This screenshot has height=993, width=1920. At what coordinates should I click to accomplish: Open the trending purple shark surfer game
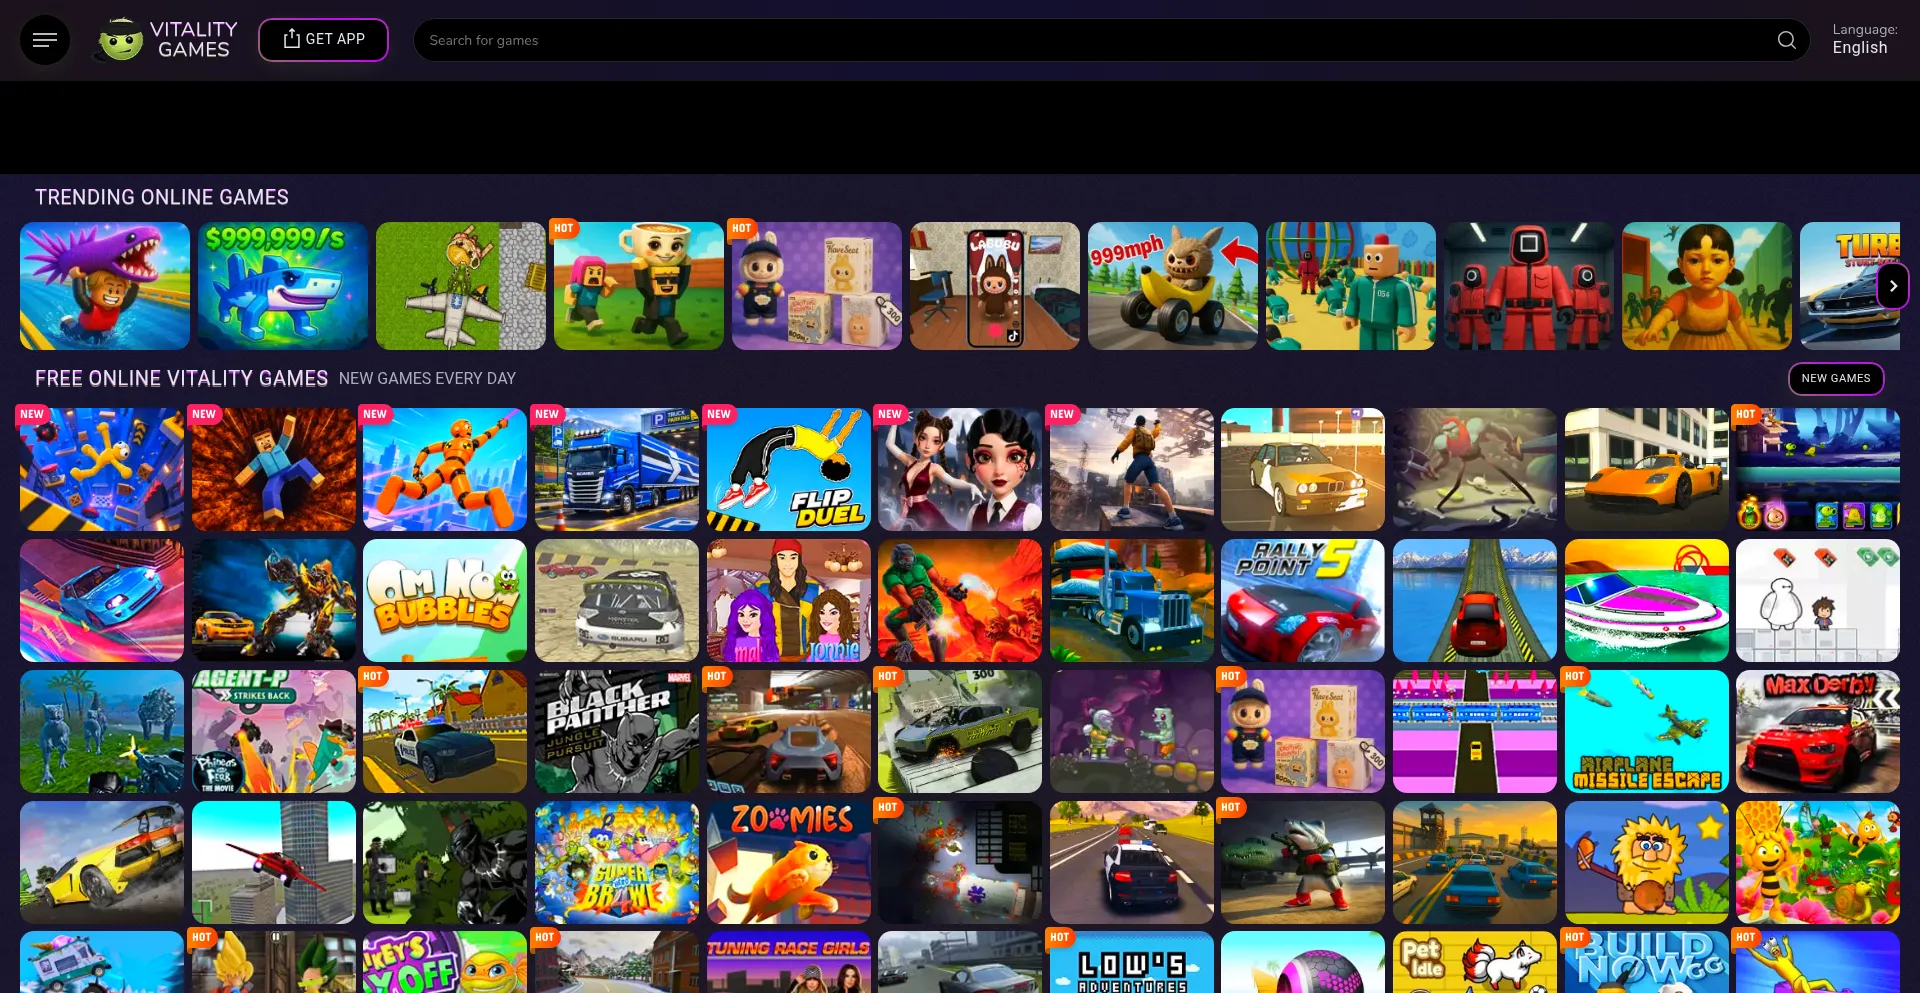pos(105,286)
